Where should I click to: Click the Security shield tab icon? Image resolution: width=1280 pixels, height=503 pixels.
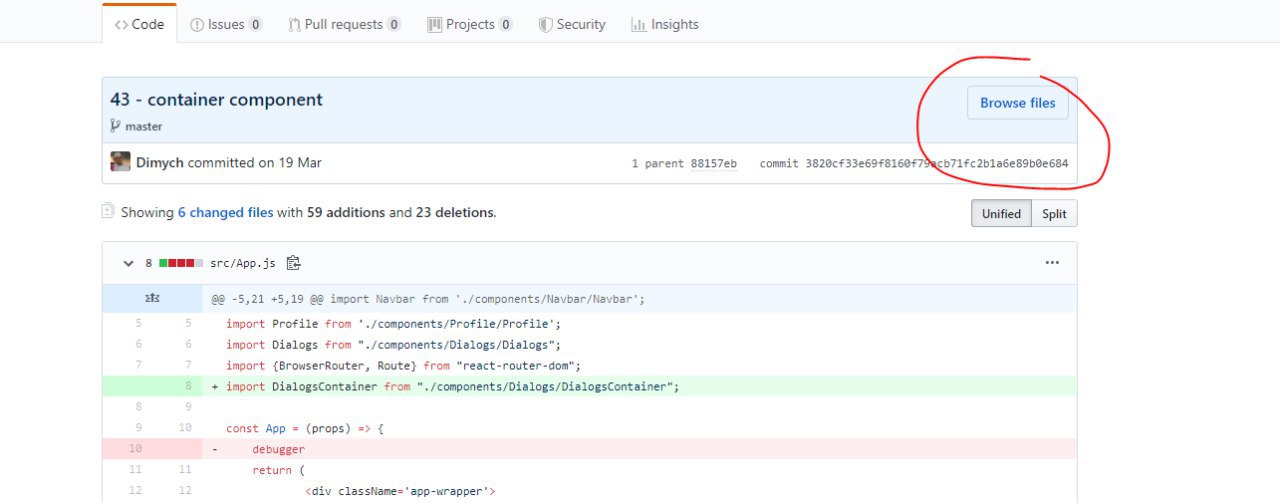click(545, 25)
